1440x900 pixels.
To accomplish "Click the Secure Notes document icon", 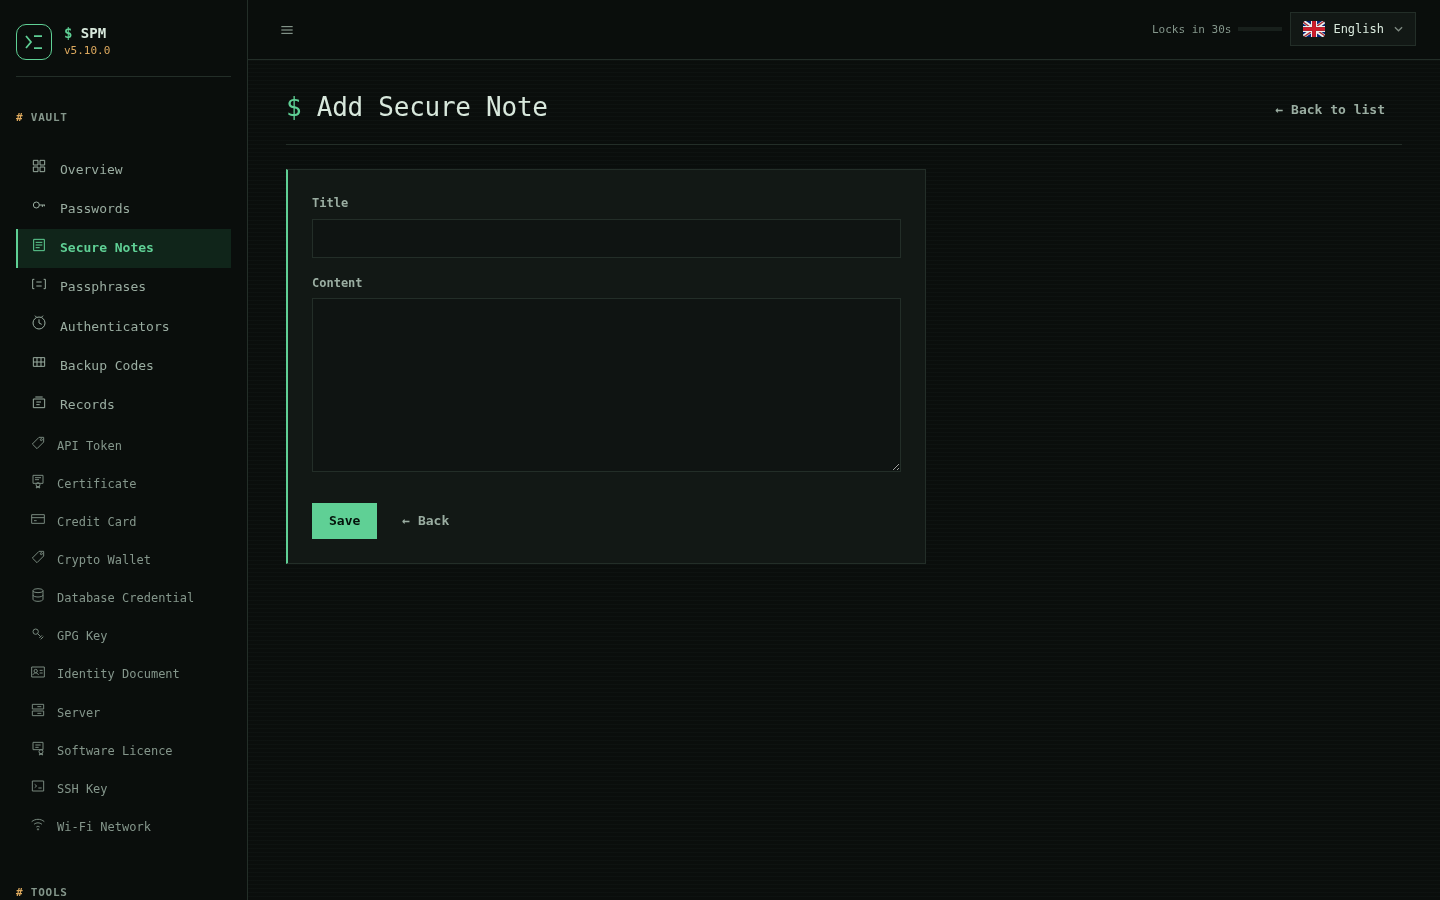I will [x=39, y=245].
